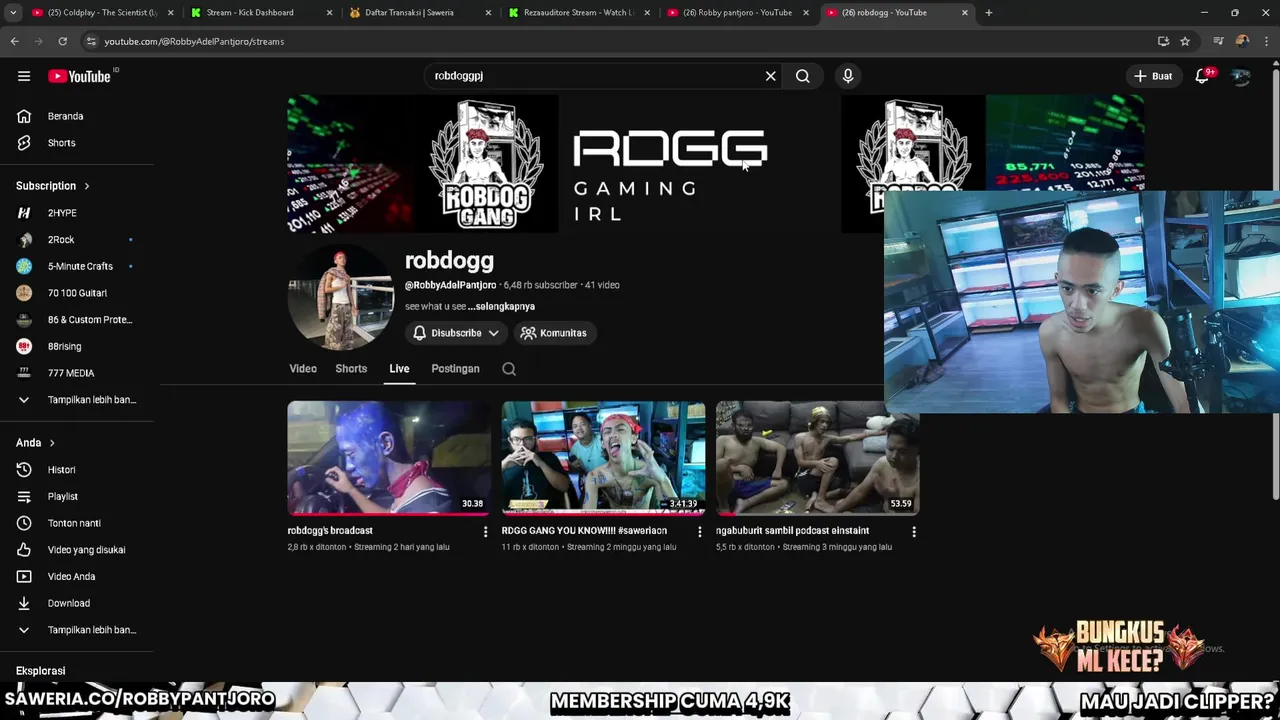Go back with the browser back arrow
1280x720 pixels.
coord(14,41)
